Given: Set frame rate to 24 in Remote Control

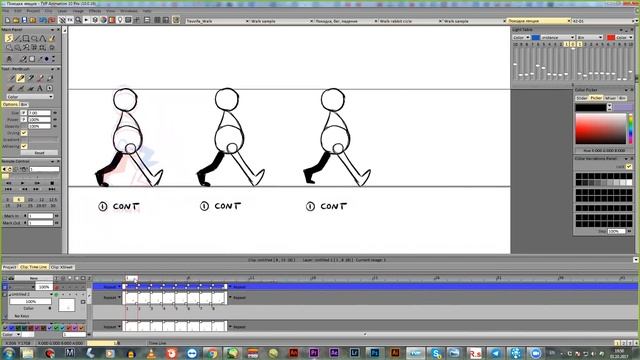Looking at the screenshot, I should 19,206.
